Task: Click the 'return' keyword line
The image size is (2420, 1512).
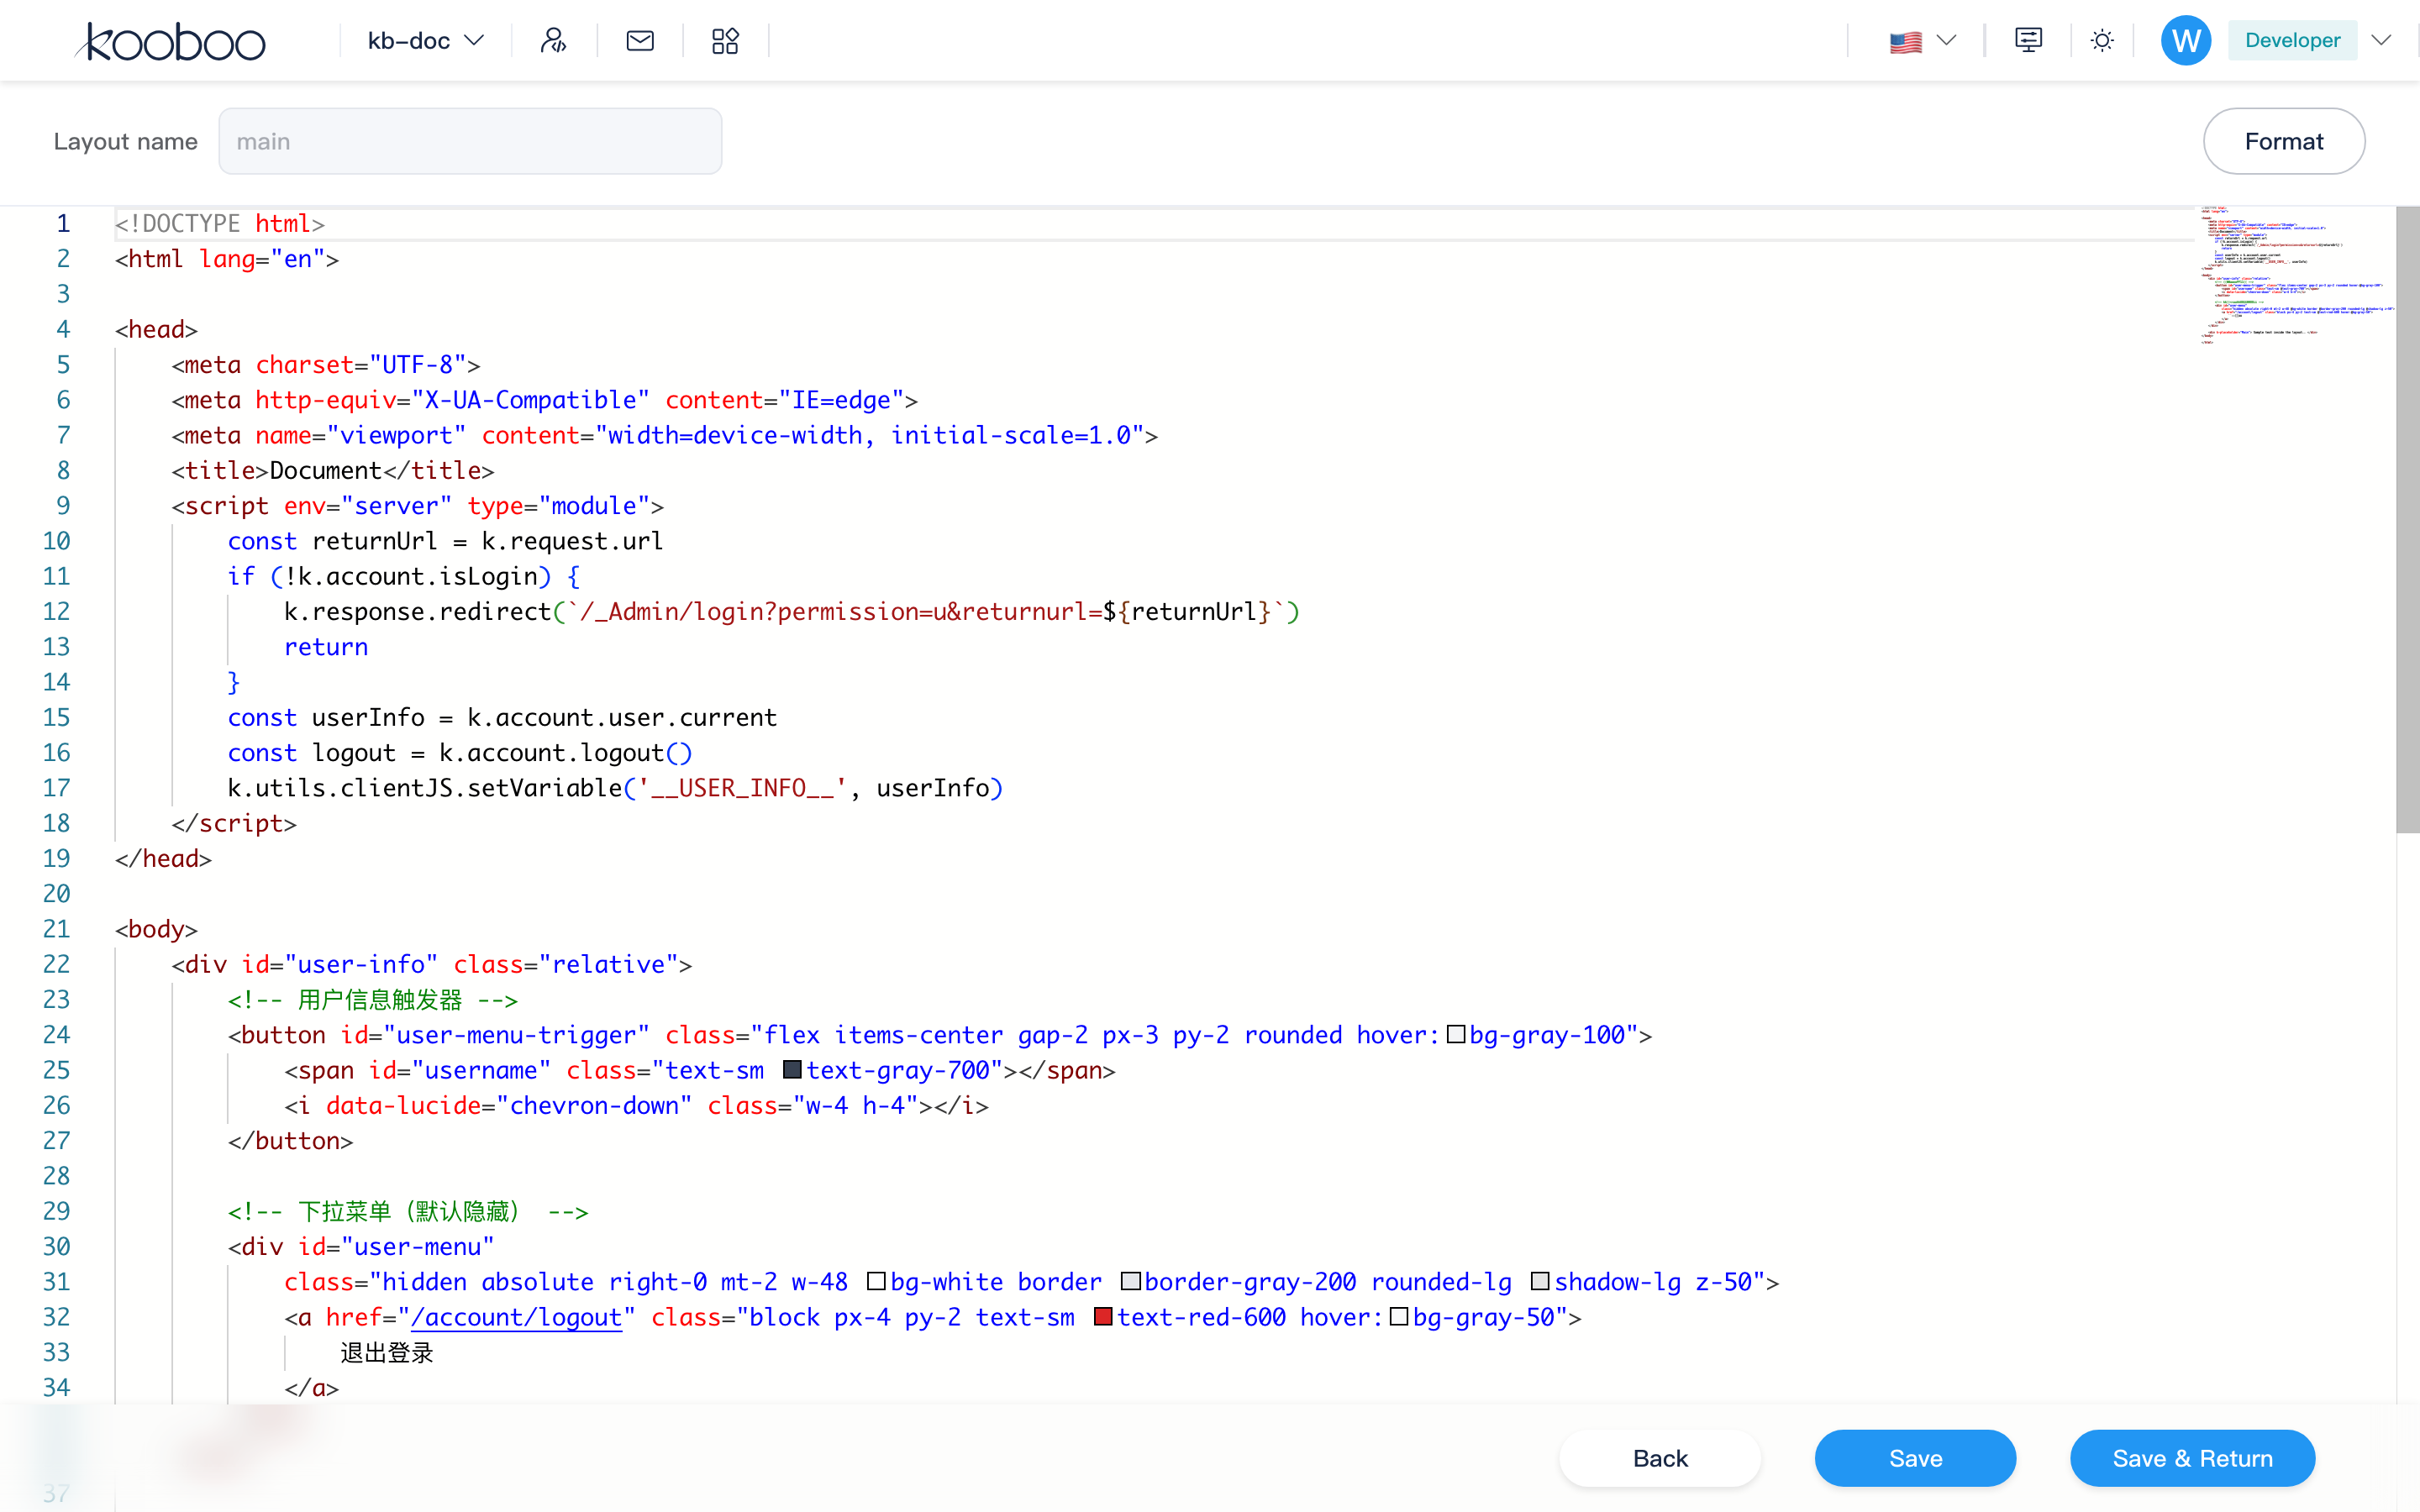Action: coord(326,647)
